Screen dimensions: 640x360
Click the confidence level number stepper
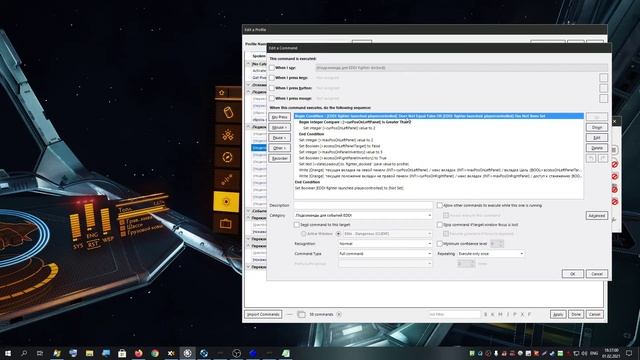pyautogui.click(x=497, y=244)
